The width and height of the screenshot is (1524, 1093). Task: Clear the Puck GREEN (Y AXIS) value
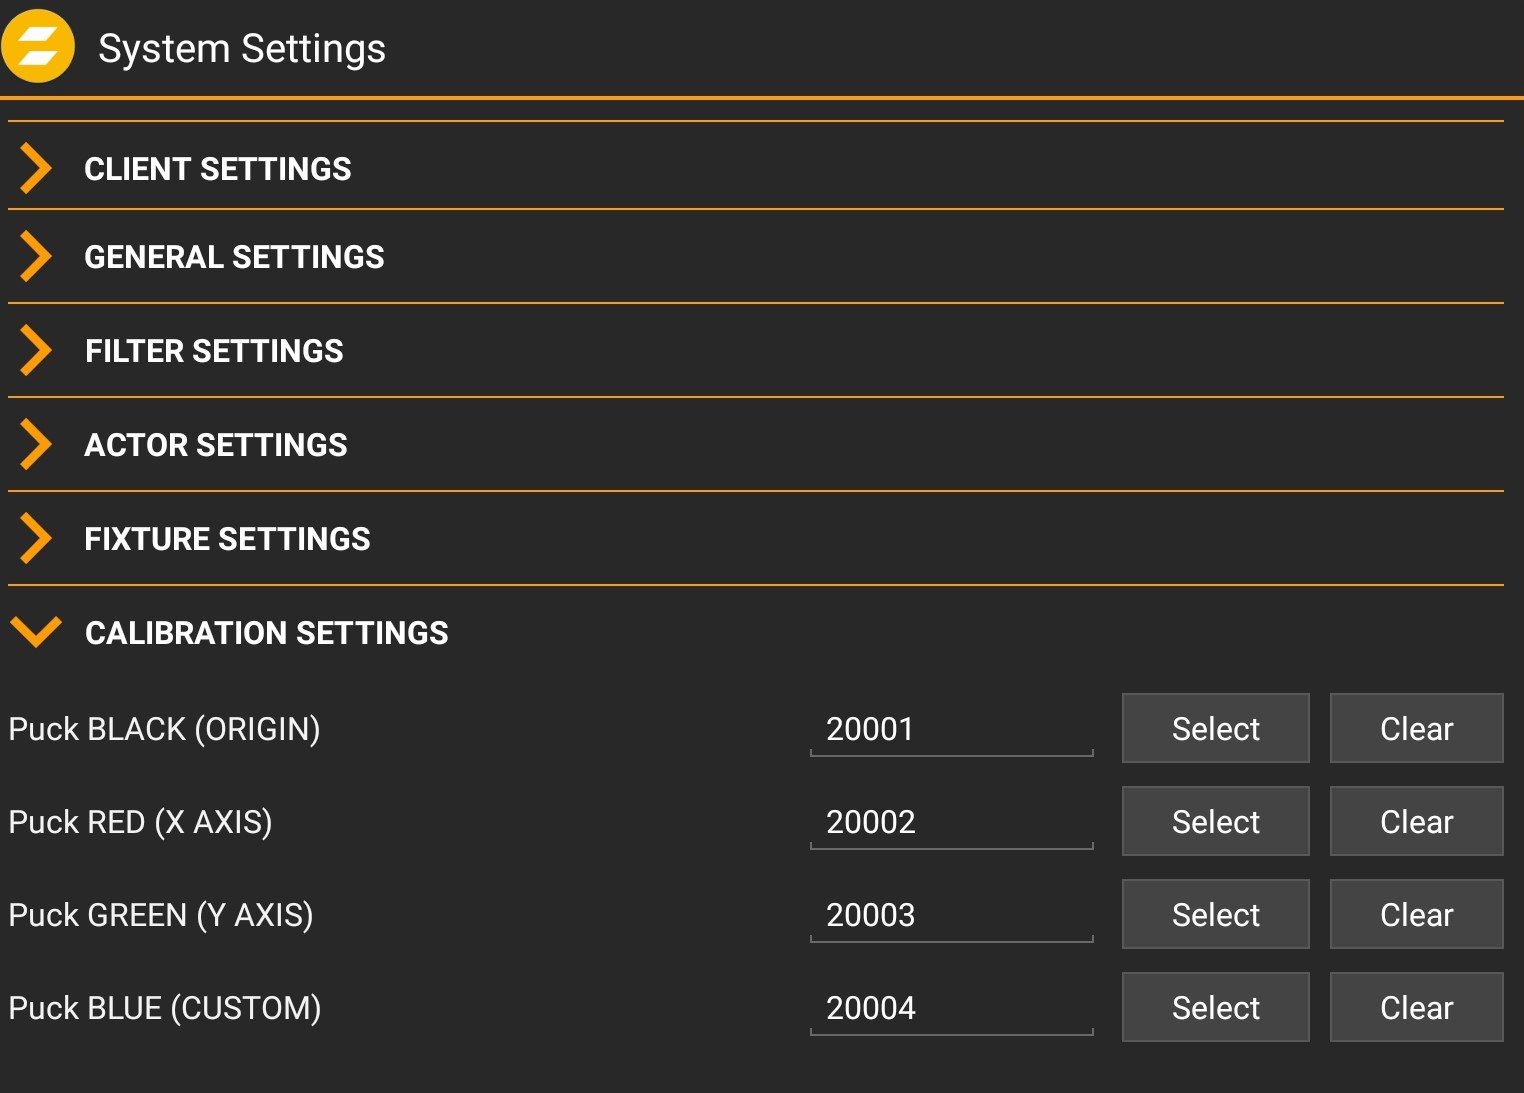(x=1415, y=914)
